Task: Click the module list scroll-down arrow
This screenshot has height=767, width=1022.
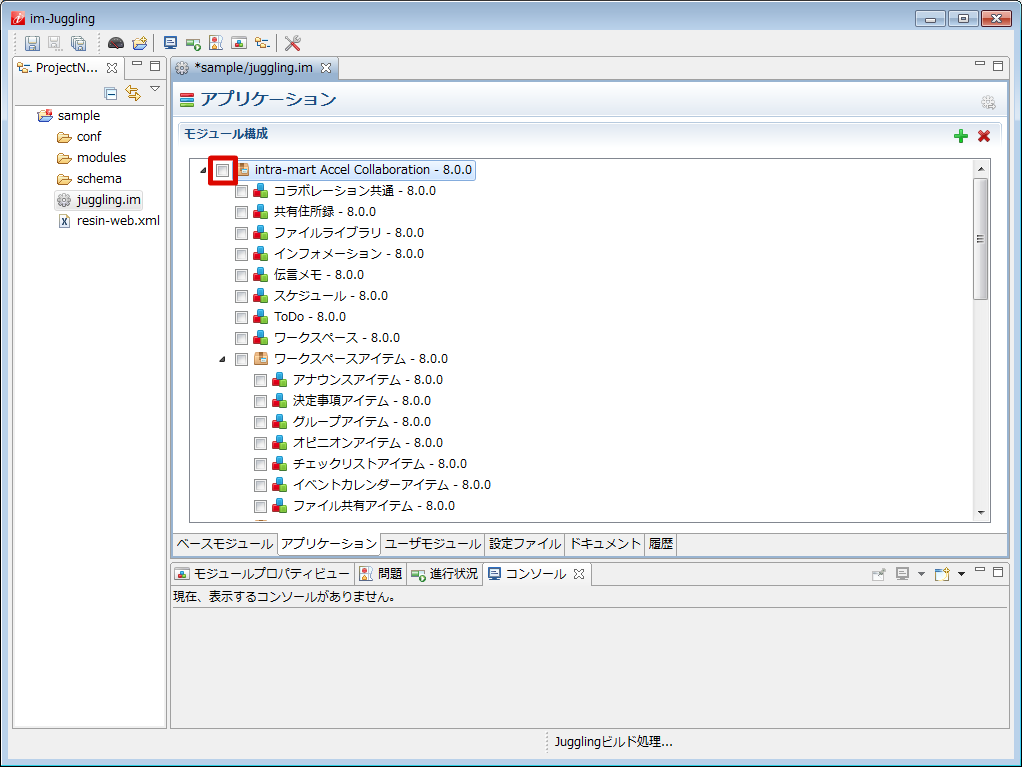Action: tap(981, 514)
